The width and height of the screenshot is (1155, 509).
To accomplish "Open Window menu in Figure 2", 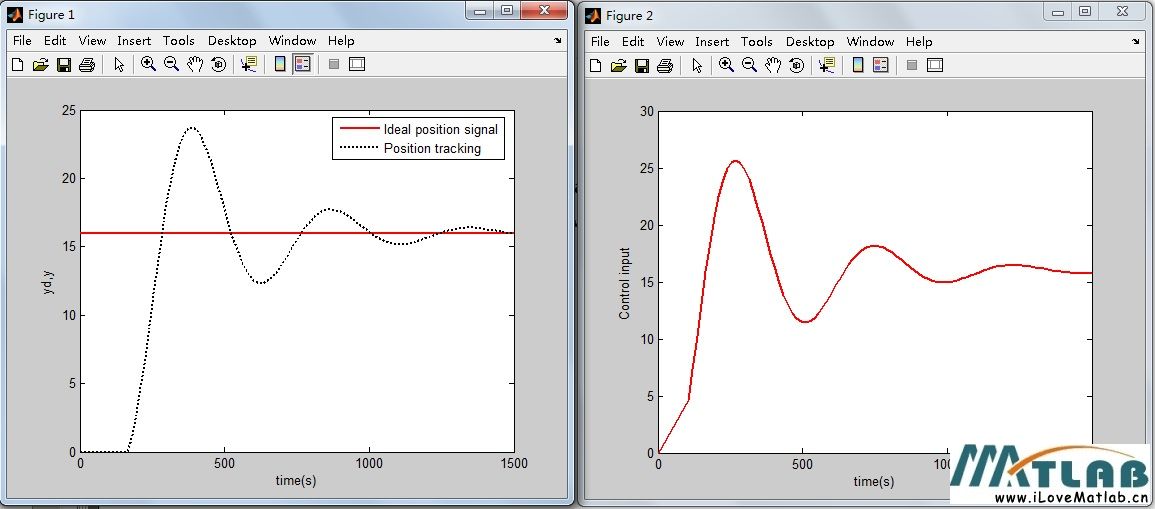I will (871, 41).
